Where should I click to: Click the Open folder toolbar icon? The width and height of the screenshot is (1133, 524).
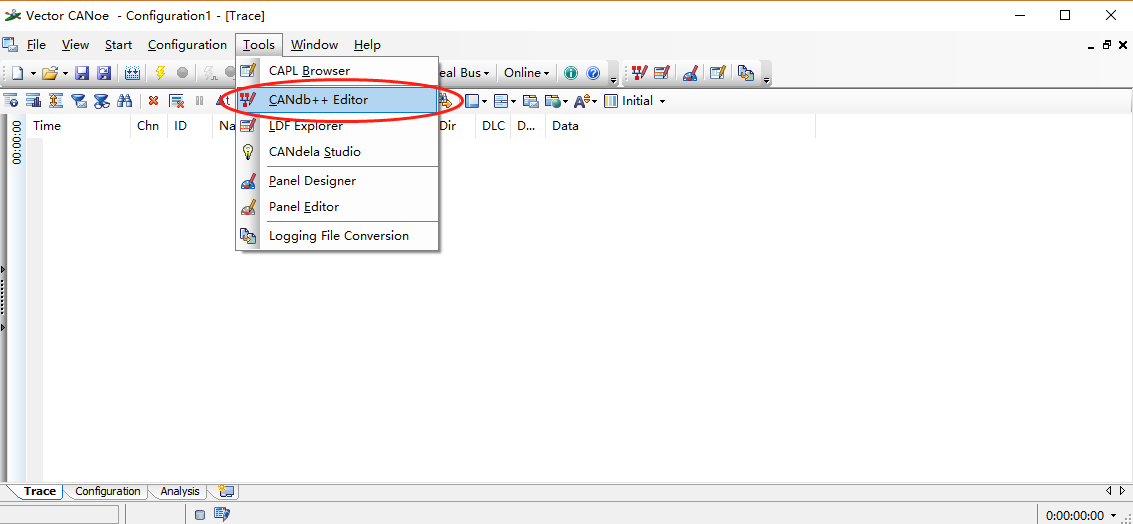pyautogui.click(x=49, y=73)
